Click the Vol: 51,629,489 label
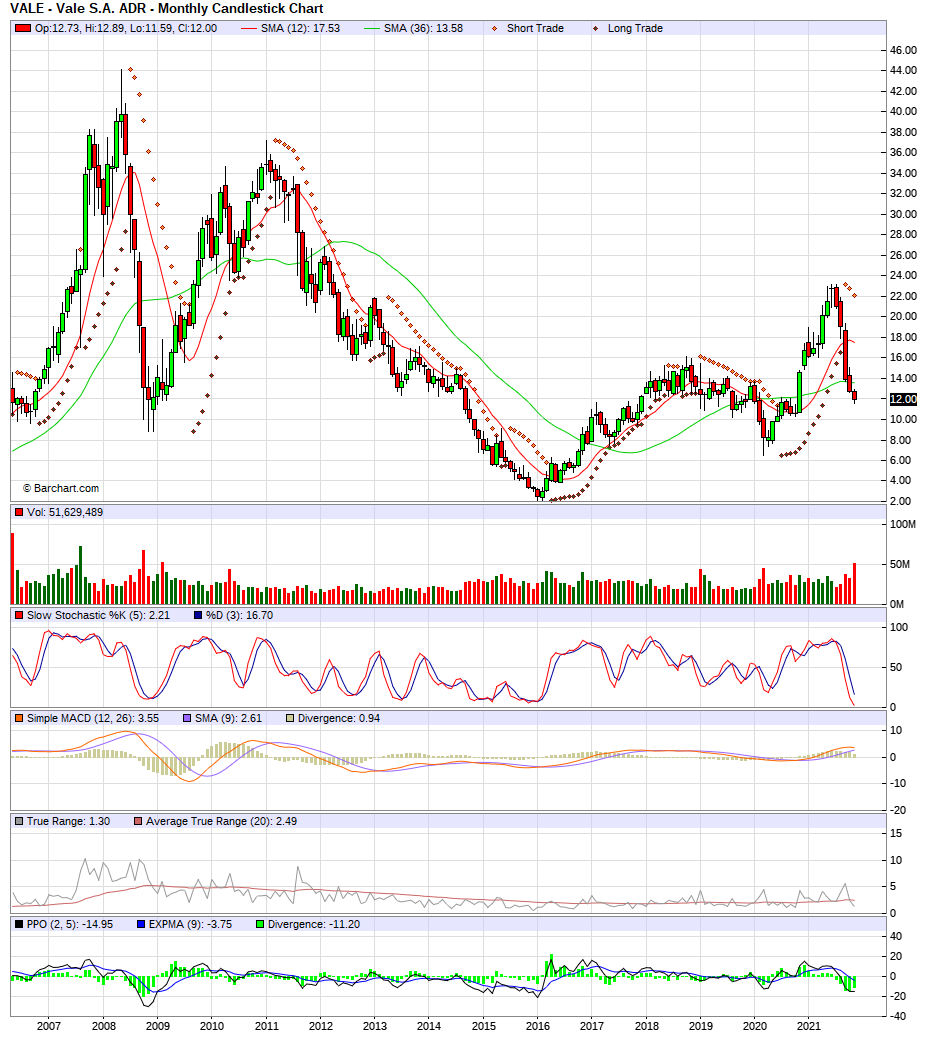This screenshot has height=1057, width=930. 65,512
